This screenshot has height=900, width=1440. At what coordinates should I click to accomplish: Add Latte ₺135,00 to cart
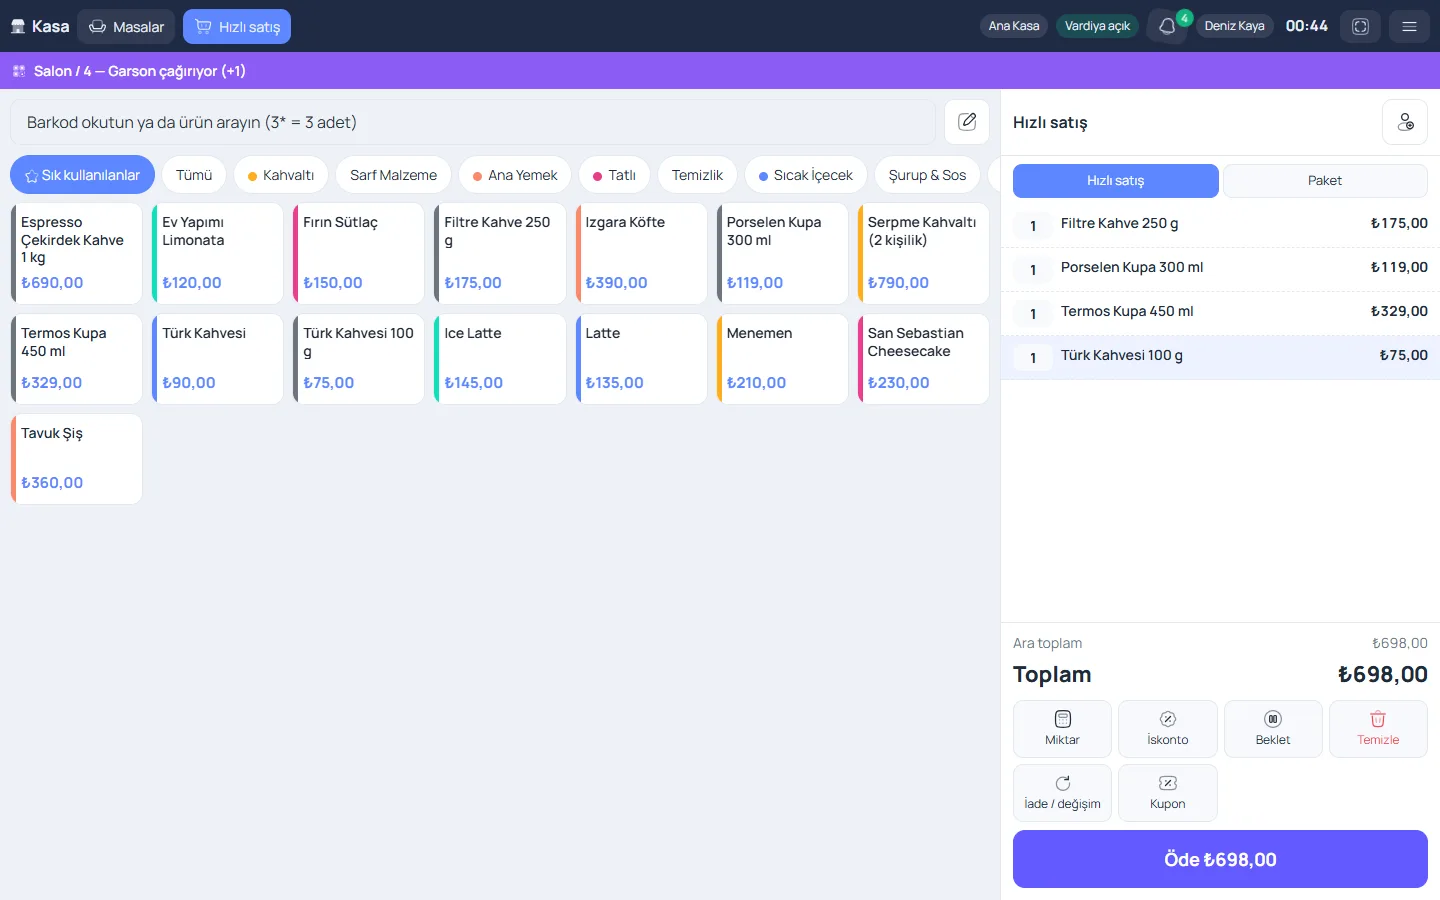pyautogui.click(x=640, y=359)
